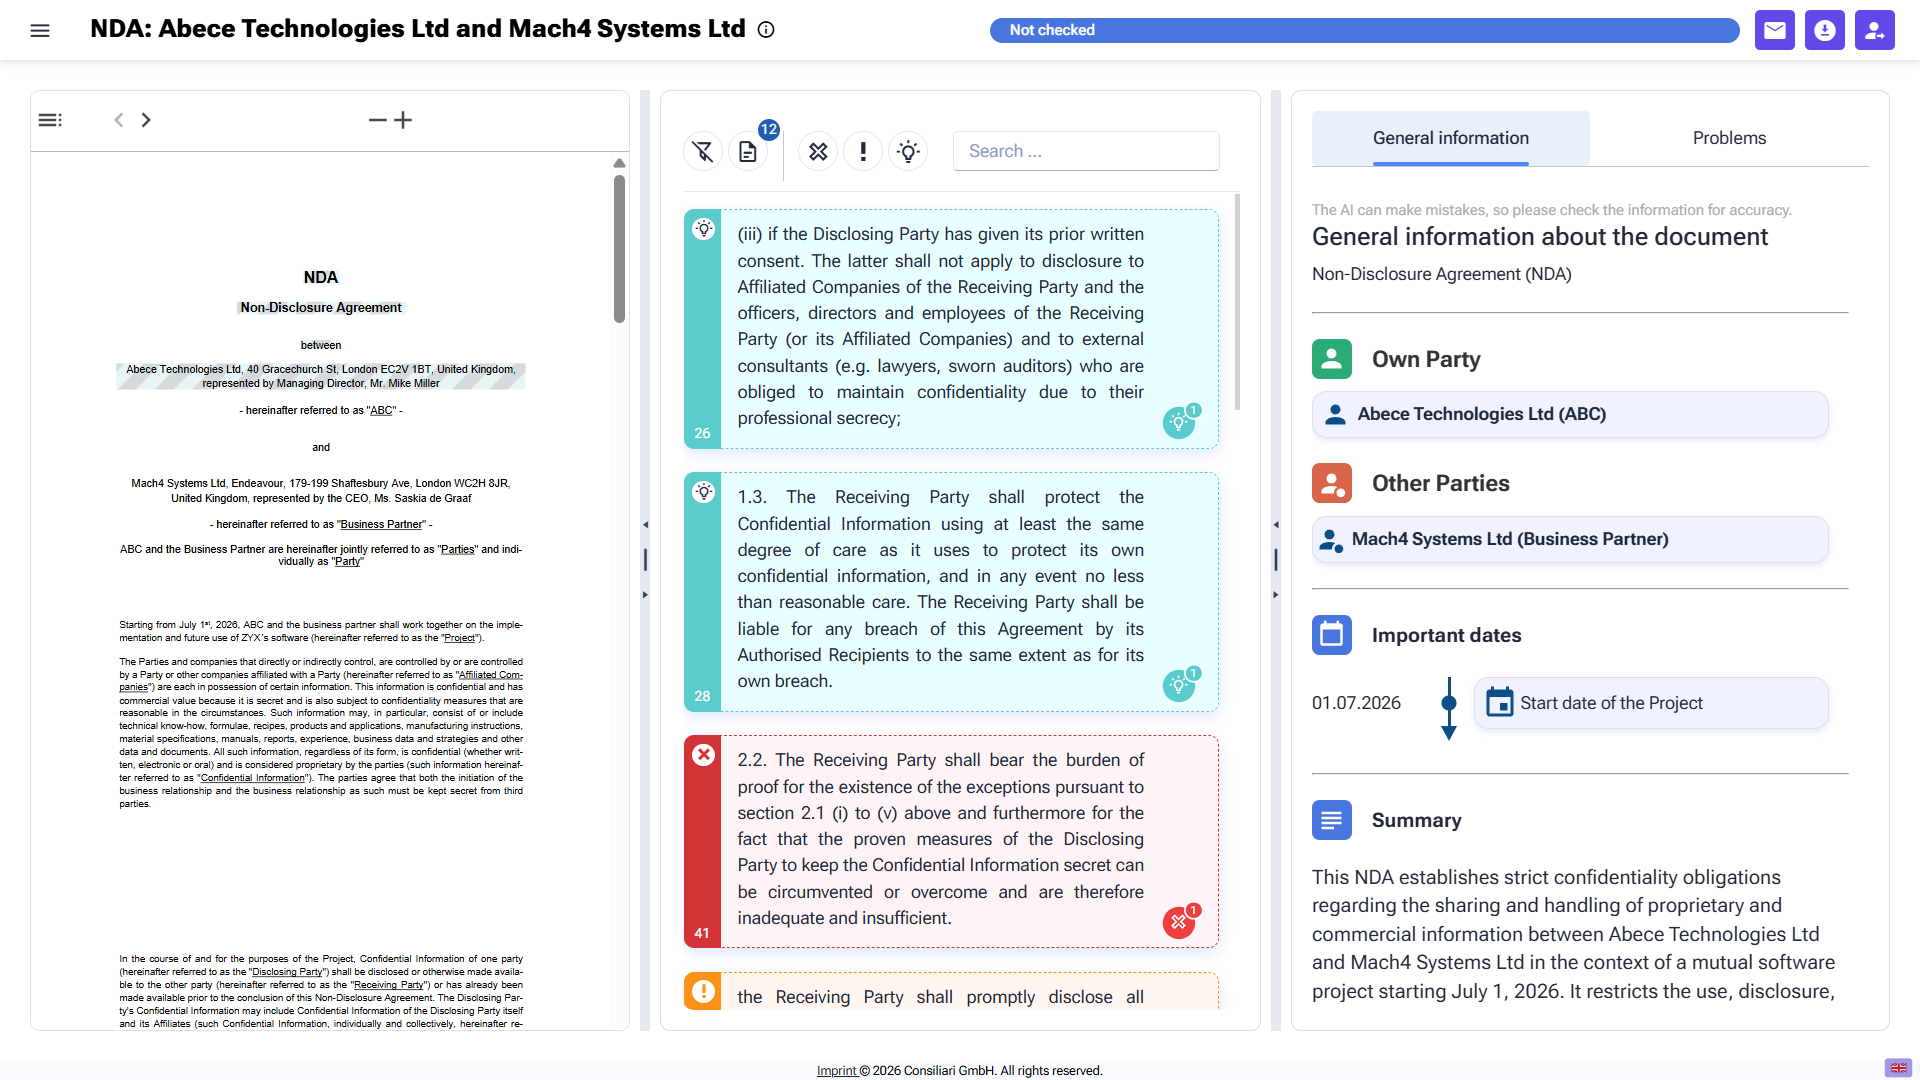Click the highlighted Abece Technologies address line
Screen dimensions: 1920x1080
(x=321, y=376)
